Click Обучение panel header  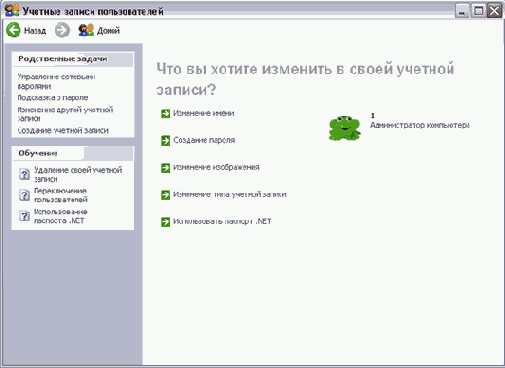73,153
